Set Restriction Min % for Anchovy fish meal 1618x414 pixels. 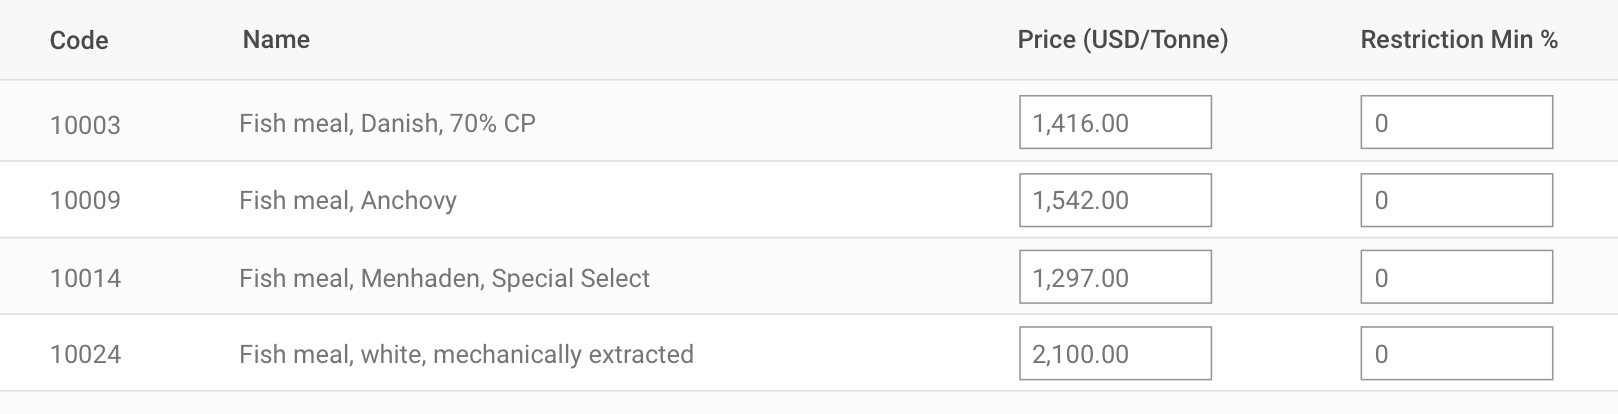click(x=1456, y=200)
